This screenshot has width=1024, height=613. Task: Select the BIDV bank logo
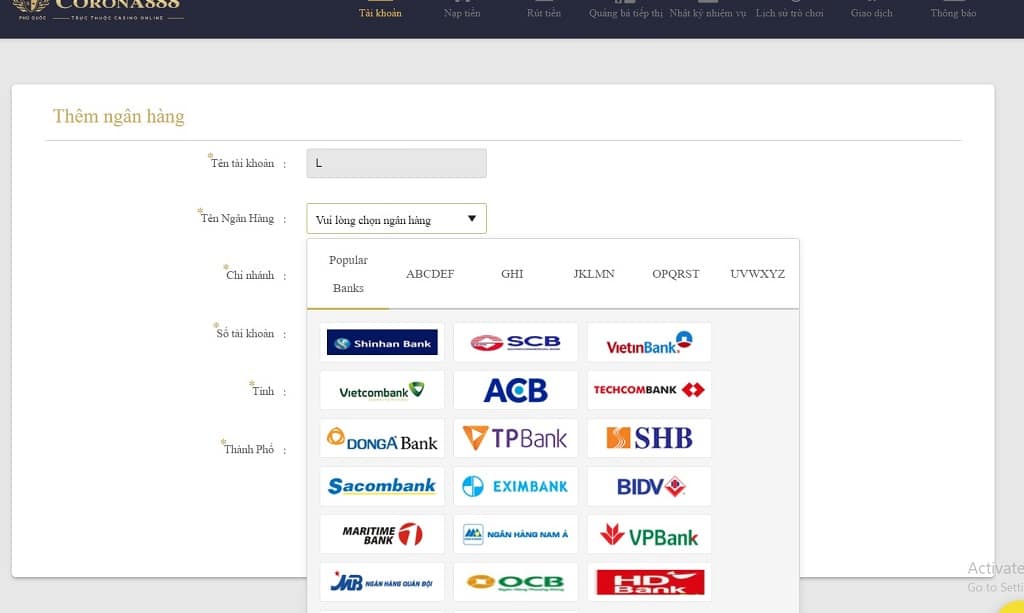[x=649, y=486]
